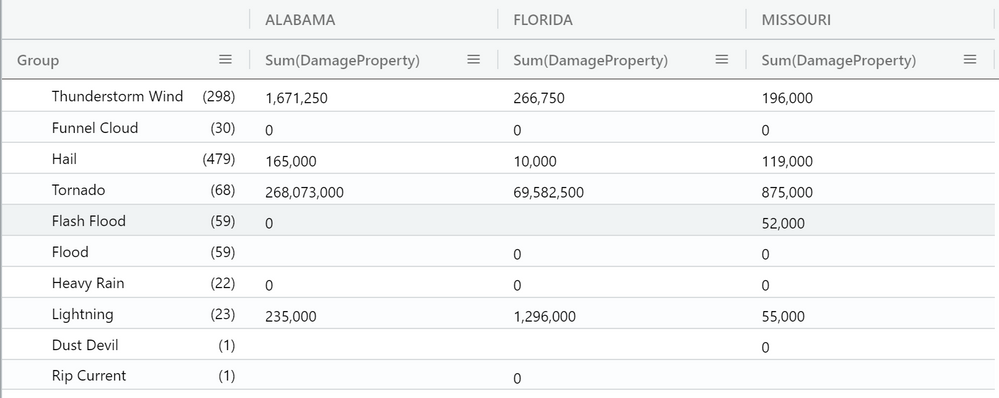Expand the Tornado group row

(78, 190)
